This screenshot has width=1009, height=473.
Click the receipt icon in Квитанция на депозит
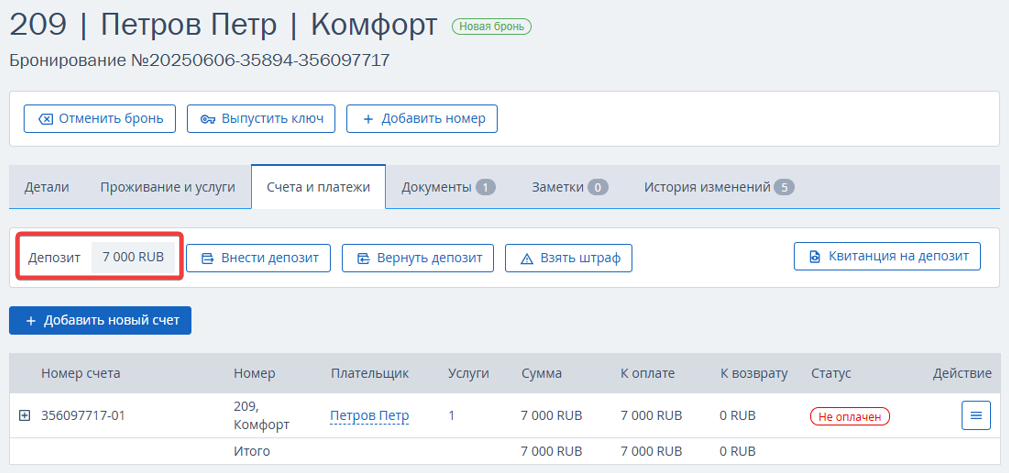(815, 256)
